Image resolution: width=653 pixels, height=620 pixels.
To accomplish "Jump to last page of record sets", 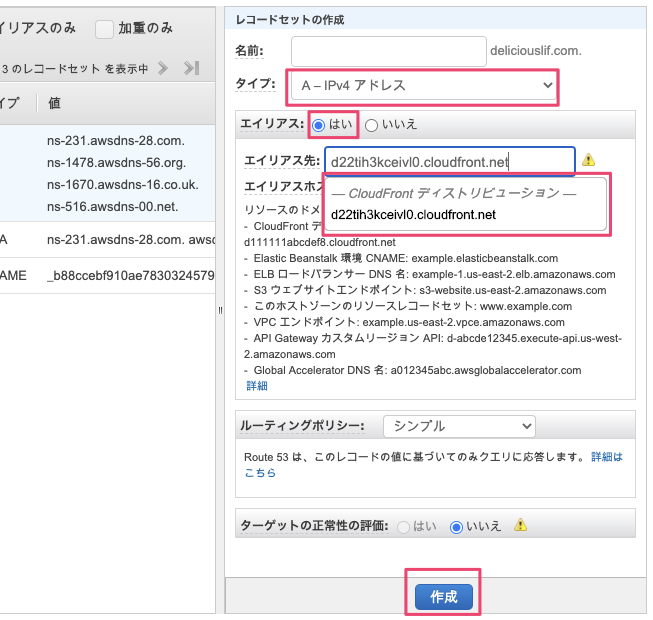I will (x=193, y=68).
